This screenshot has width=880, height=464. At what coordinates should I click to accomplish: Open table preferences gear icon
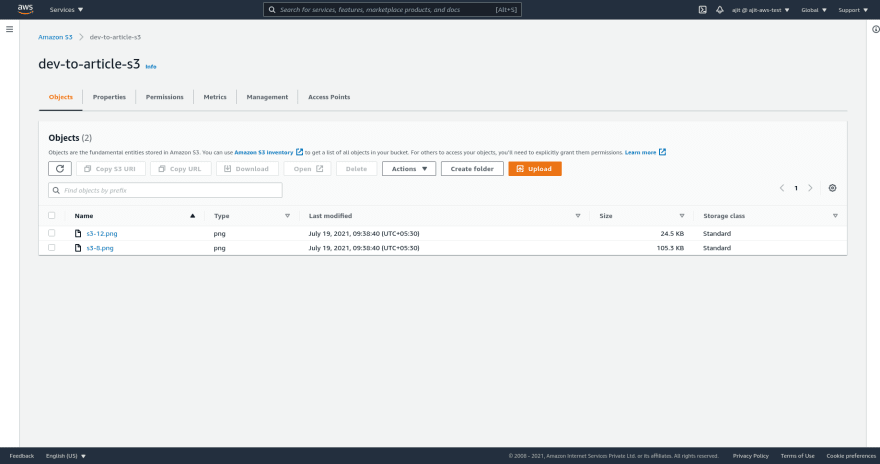(x=832, y=188)
